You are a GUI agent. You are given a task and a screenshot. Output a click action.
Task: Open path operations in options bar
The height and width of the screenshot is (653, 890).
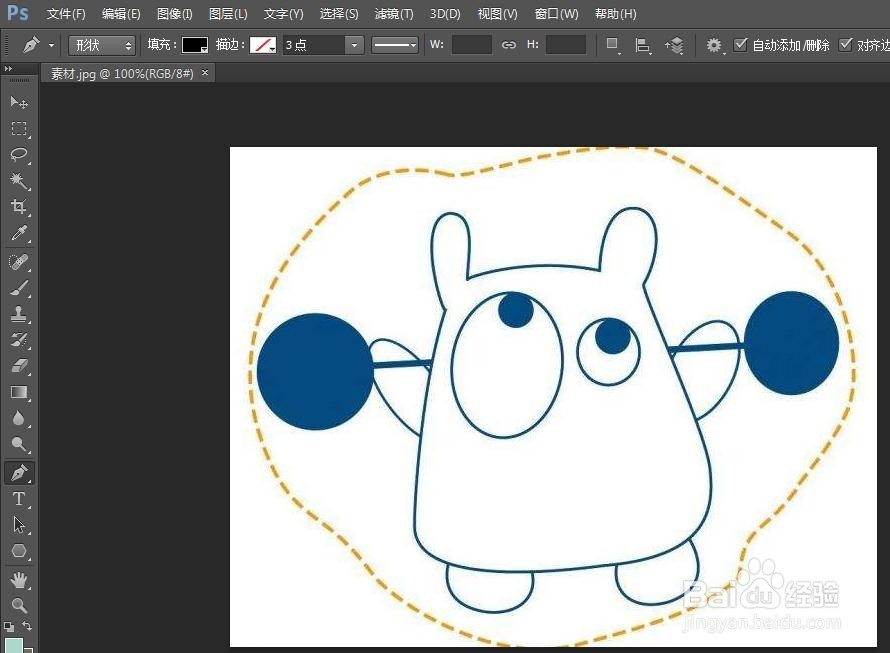click(612, 45)
